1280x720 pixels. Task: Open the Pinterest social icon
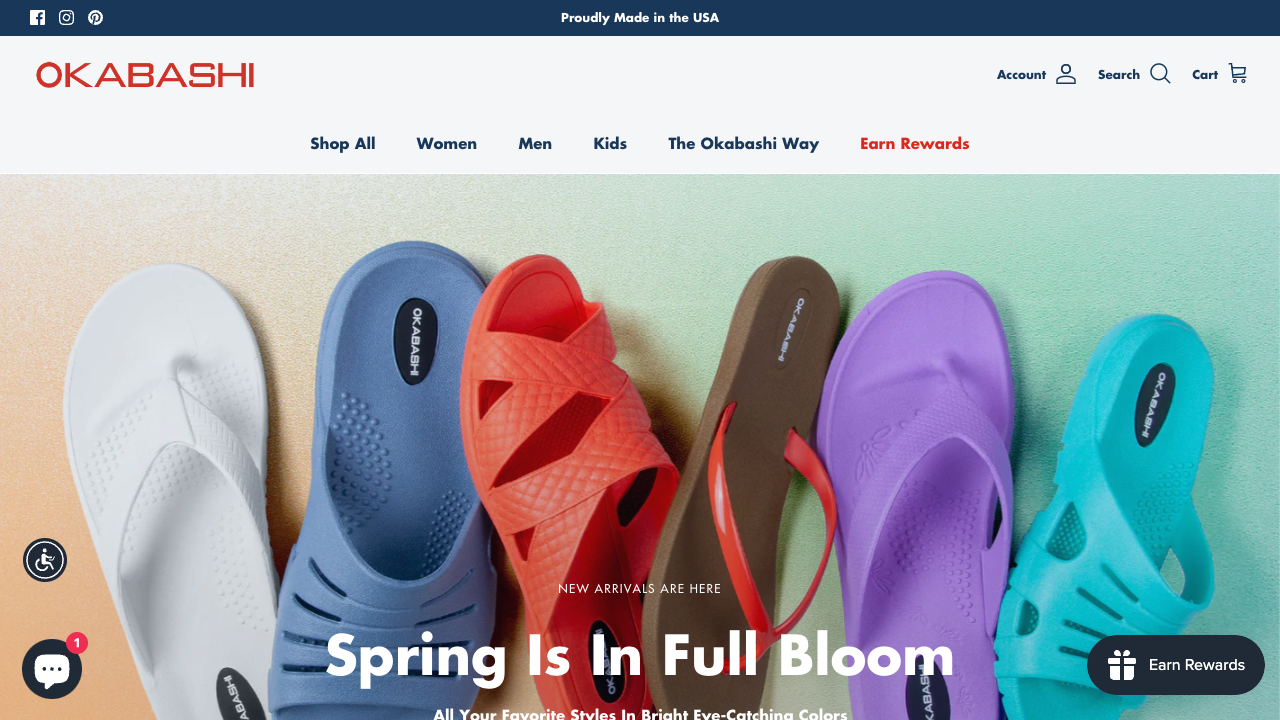point(95,17)
